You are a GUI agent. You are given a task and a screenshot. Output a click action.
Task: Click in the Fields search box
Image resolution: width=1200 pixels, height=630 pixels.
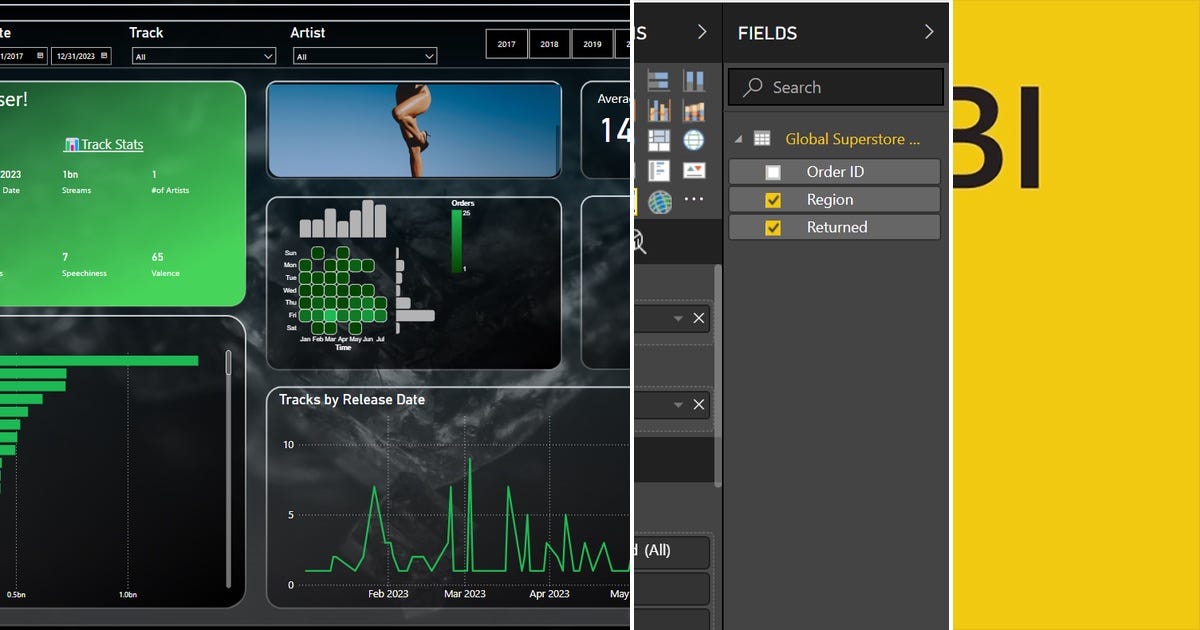tap(835, 87)
